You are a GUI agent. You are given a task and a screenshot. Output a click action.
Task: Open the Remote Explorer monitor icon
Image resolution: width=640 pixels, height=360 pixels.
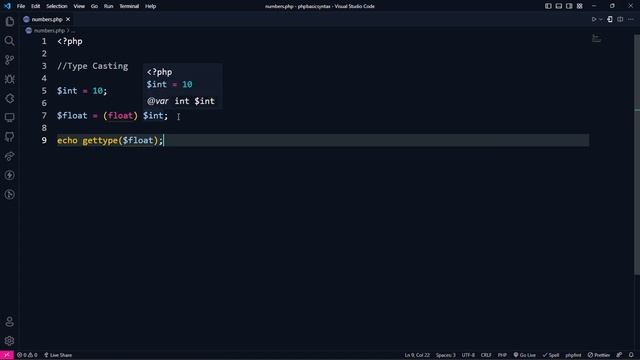pos(9,118)
